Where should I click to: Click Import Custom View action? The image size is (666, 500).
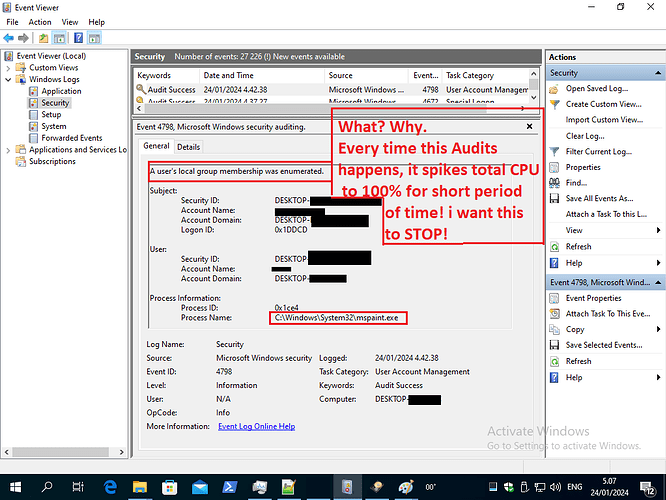(x=604, y=120)
